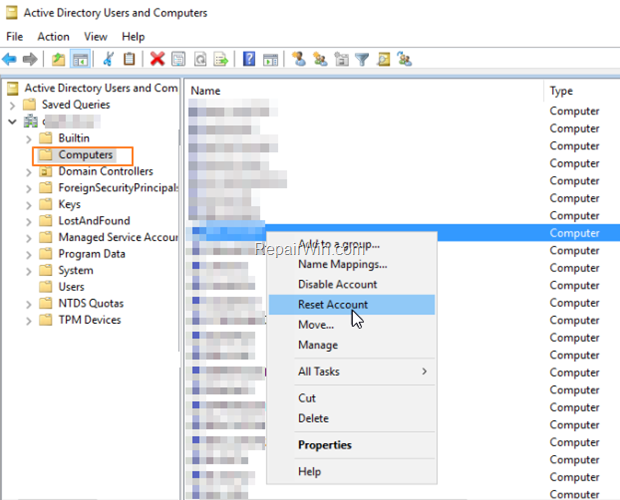Expand the NTDS Quotas container
This screenshot has width=620, height=500.
coord(28,304)
